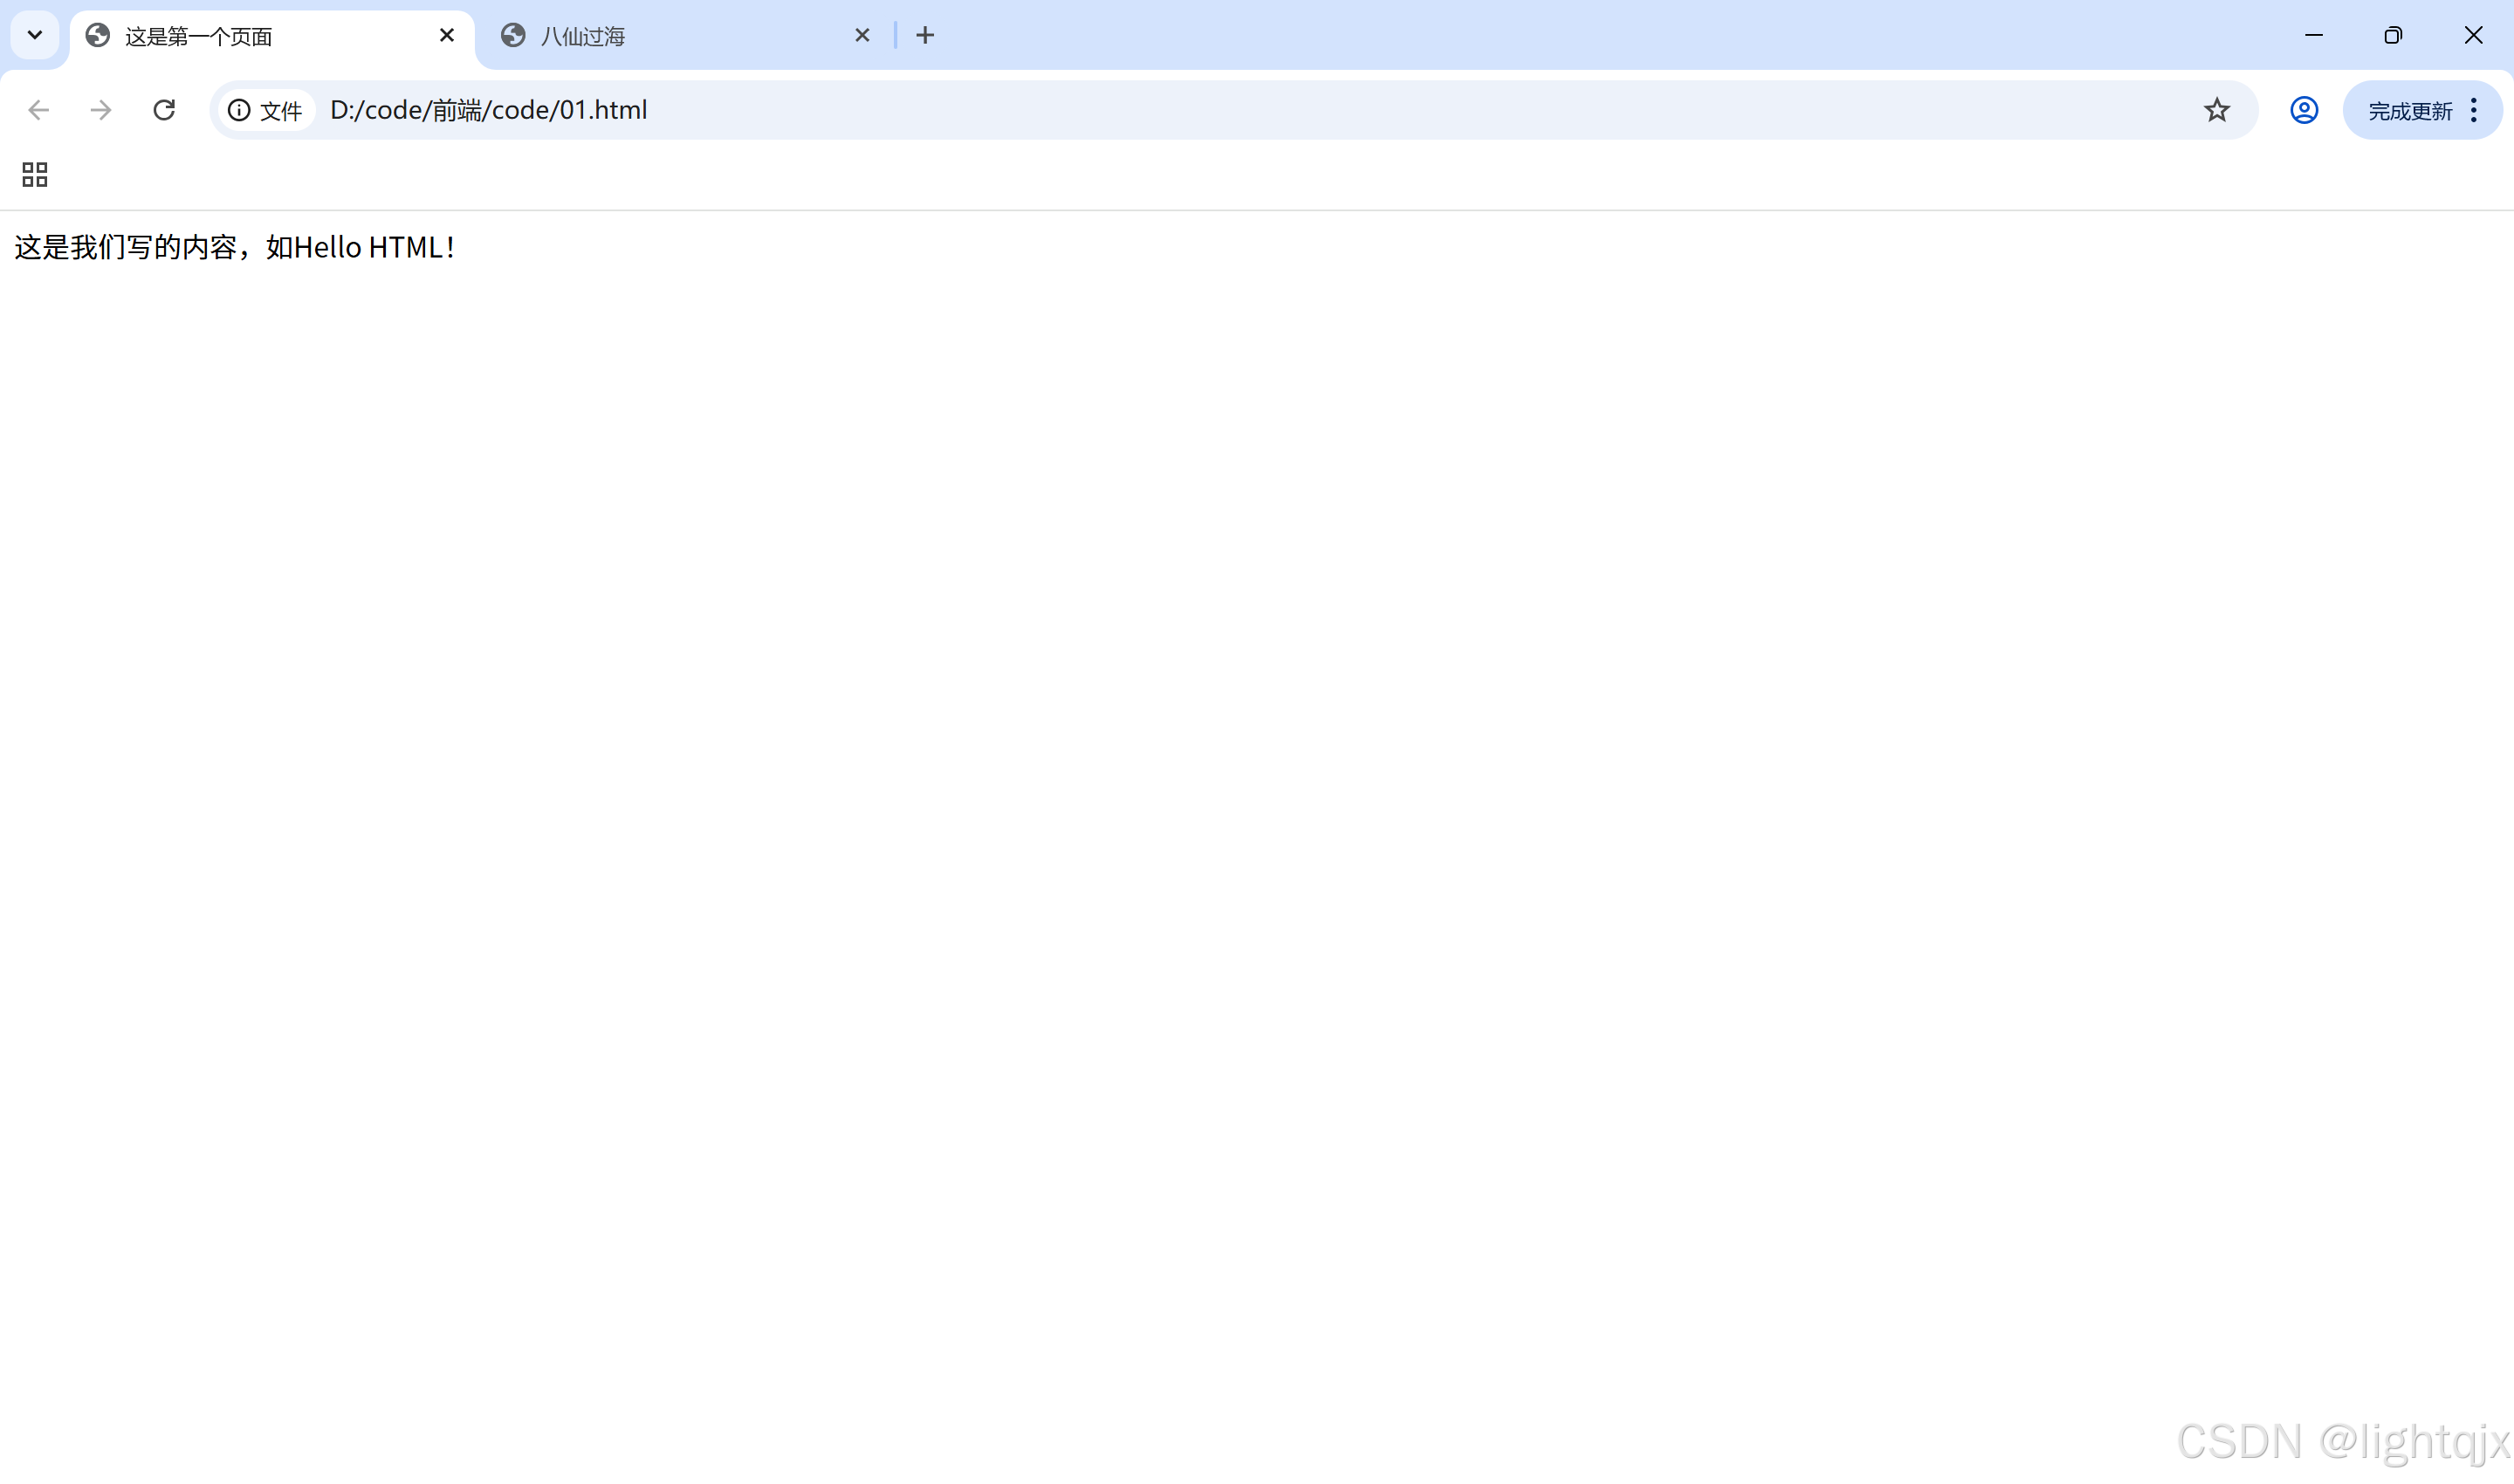Click the forward navigation arrow
The image size is (2514, 1484).
pyautogui.click(x=101, y=110)
